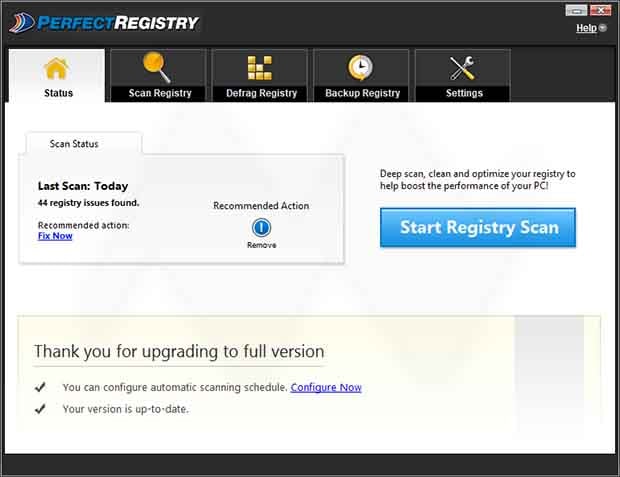Click the blue exclamation Remove icon
Viewport: 620px width, 477px height.
tap(261, 227)
